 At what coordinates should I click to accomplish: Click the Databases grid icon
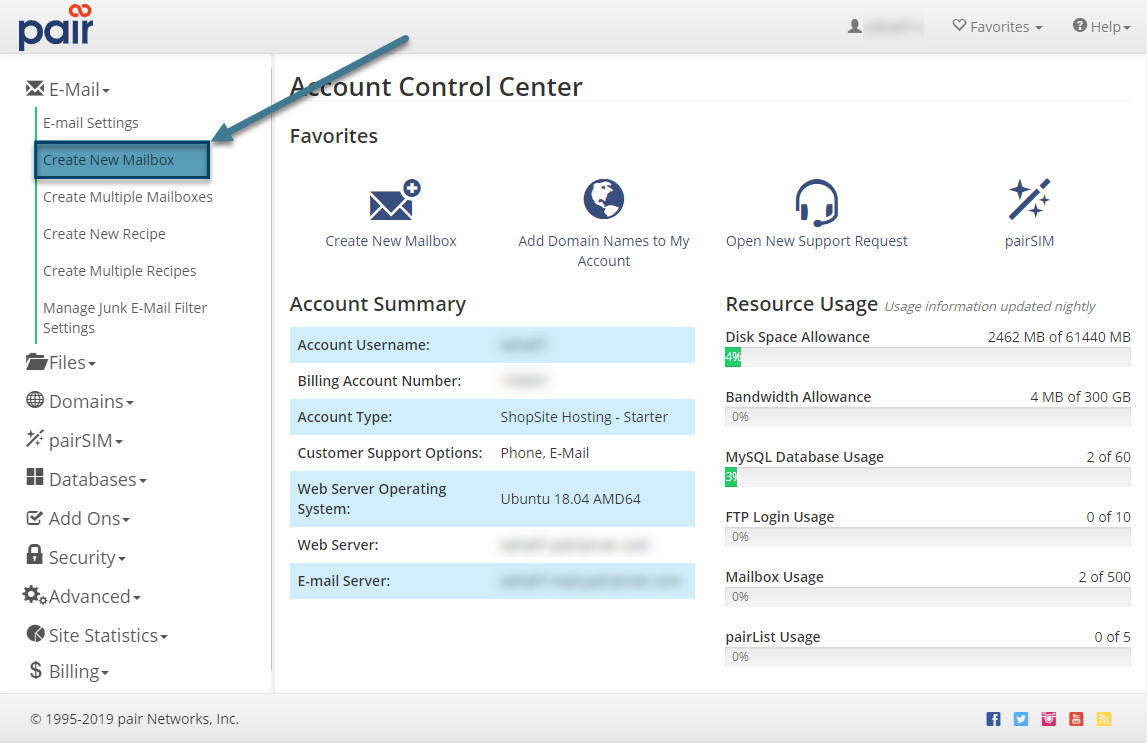point(34,477)
